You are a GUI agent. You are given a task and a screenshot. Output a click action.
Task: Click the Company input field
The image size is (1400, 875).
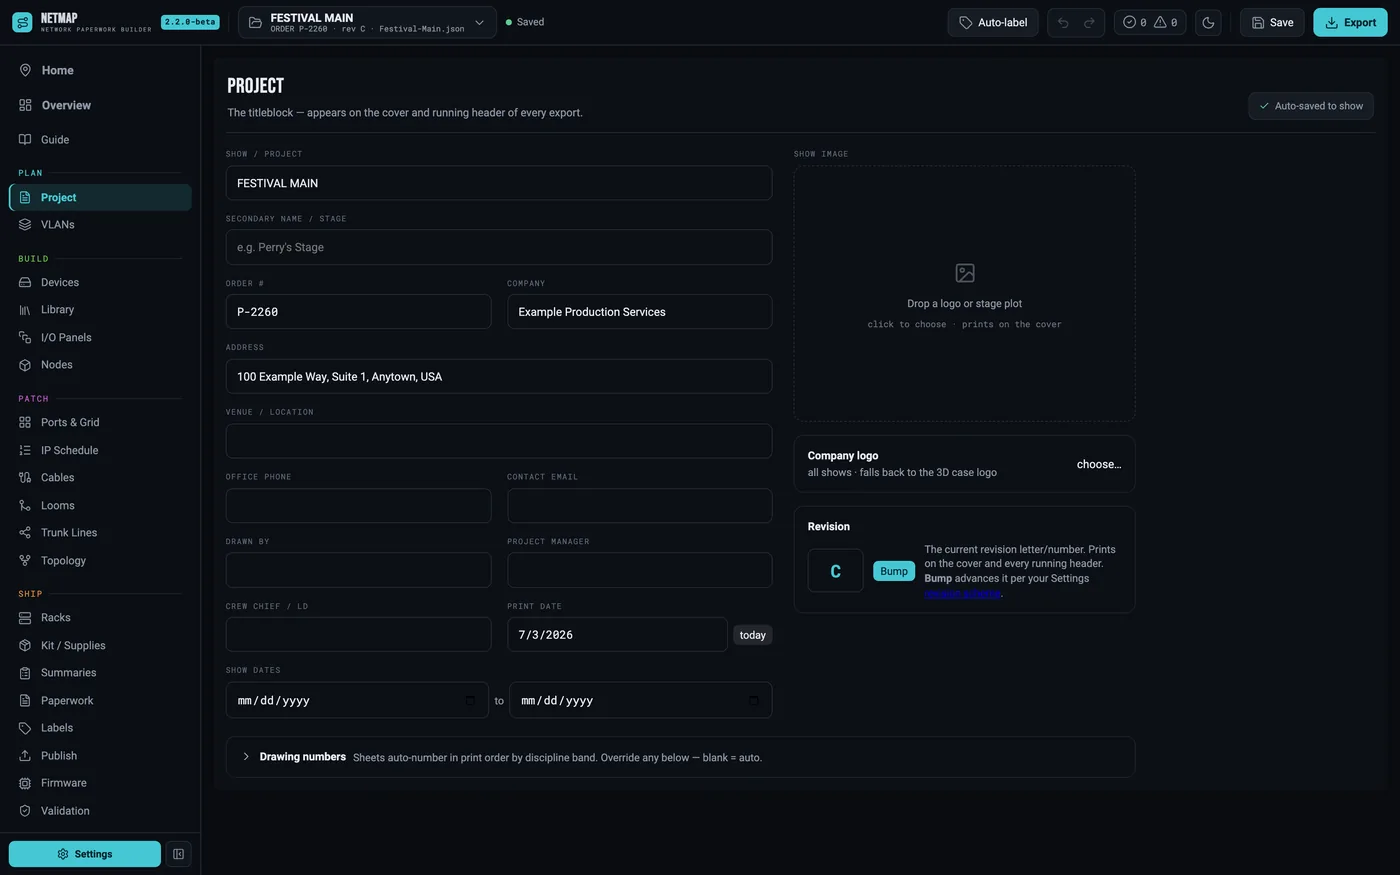640,312
